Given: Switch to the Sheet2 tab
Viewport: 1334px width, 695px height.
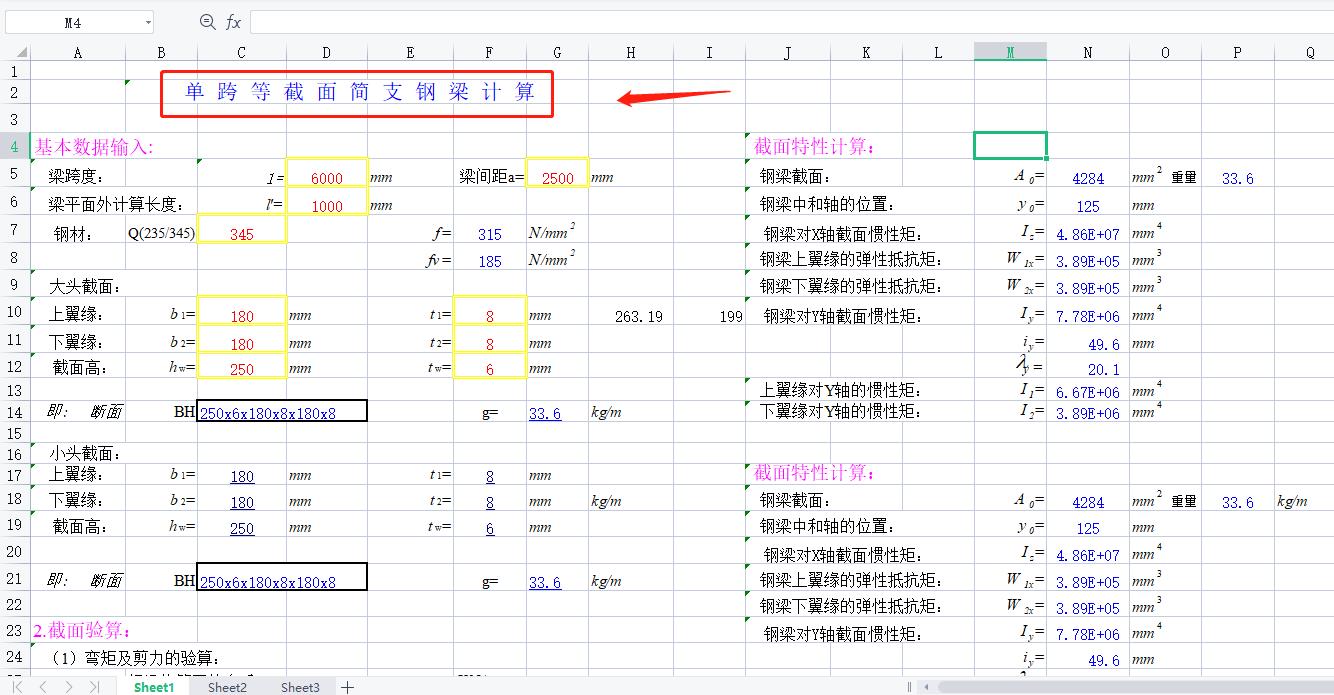Looking at the screenshot, I should pyautogui.click(x=227, y=687).
